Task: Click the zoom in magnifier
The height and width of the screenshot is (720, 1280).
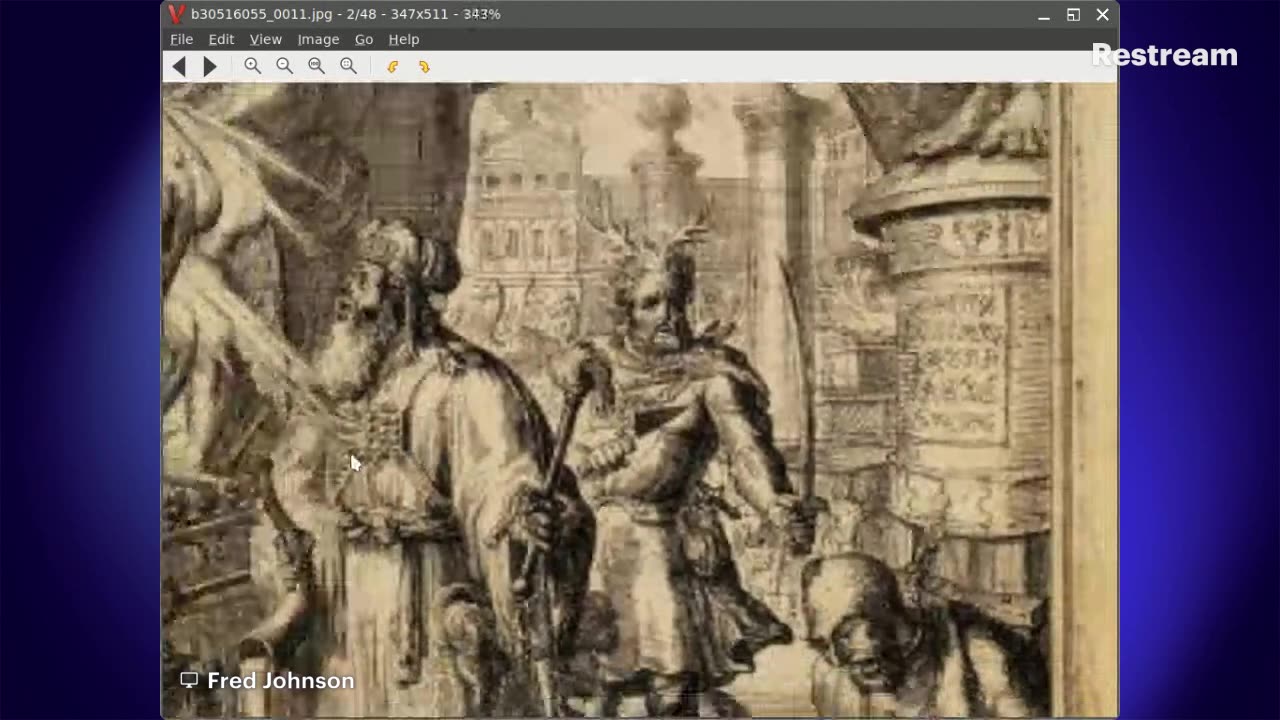Action: pos(253,66)
